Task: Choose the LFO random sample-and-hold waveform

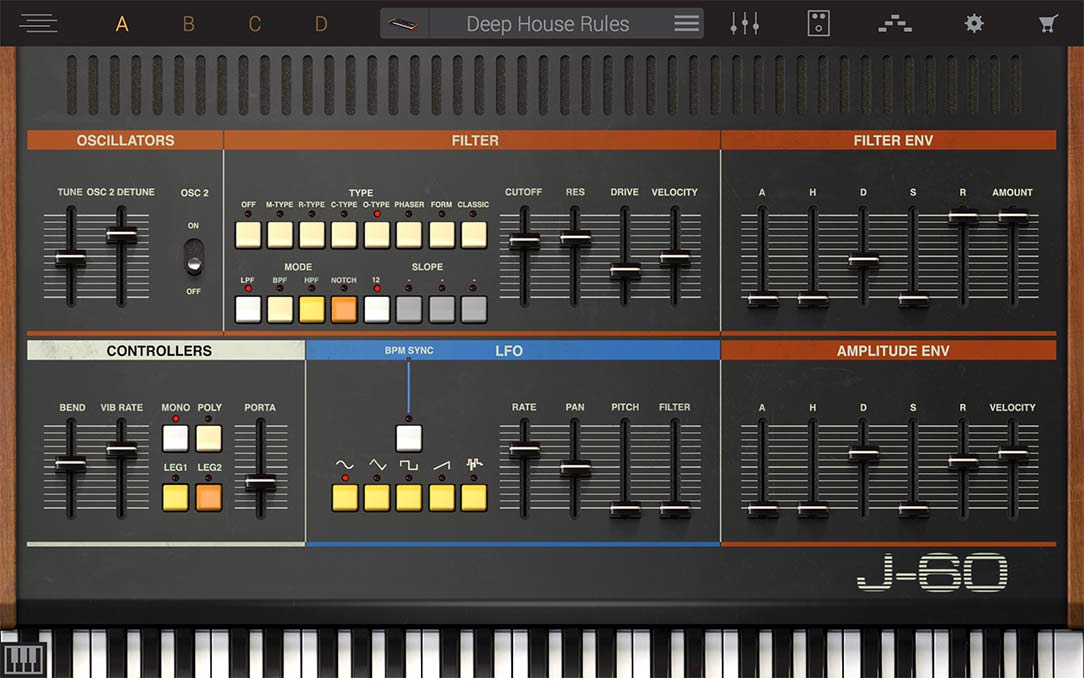Action: click(x=473, y=497)
